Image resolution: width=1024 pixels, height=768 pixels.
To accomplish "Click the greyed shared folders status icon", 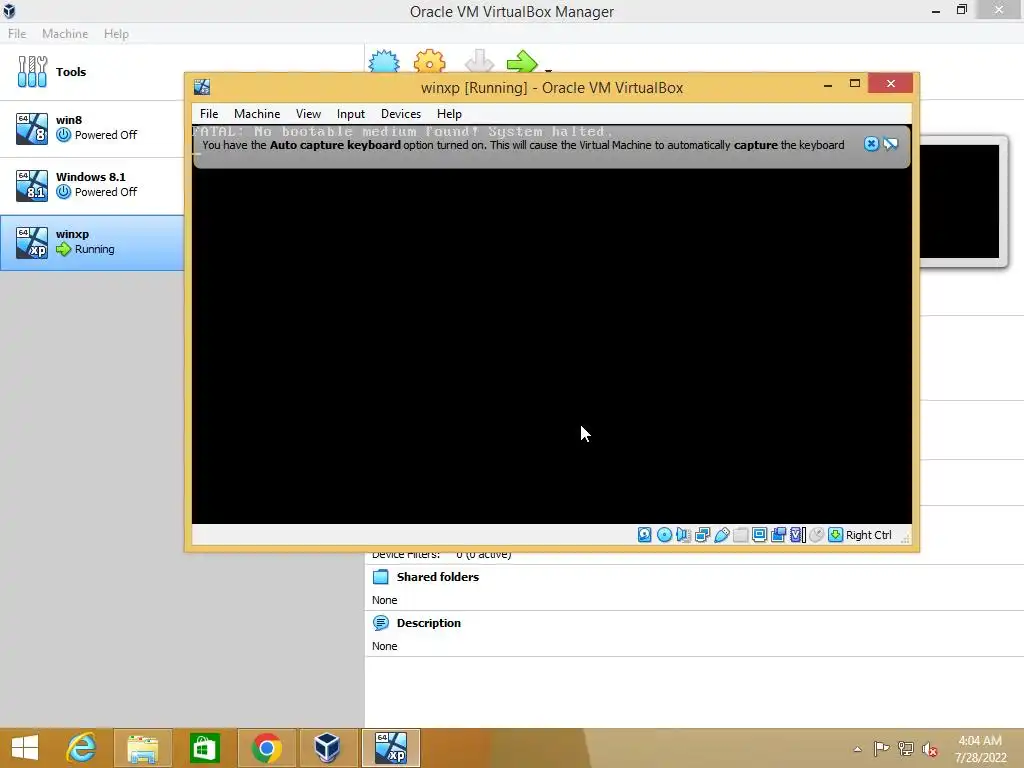I will [x=741, y=535].
